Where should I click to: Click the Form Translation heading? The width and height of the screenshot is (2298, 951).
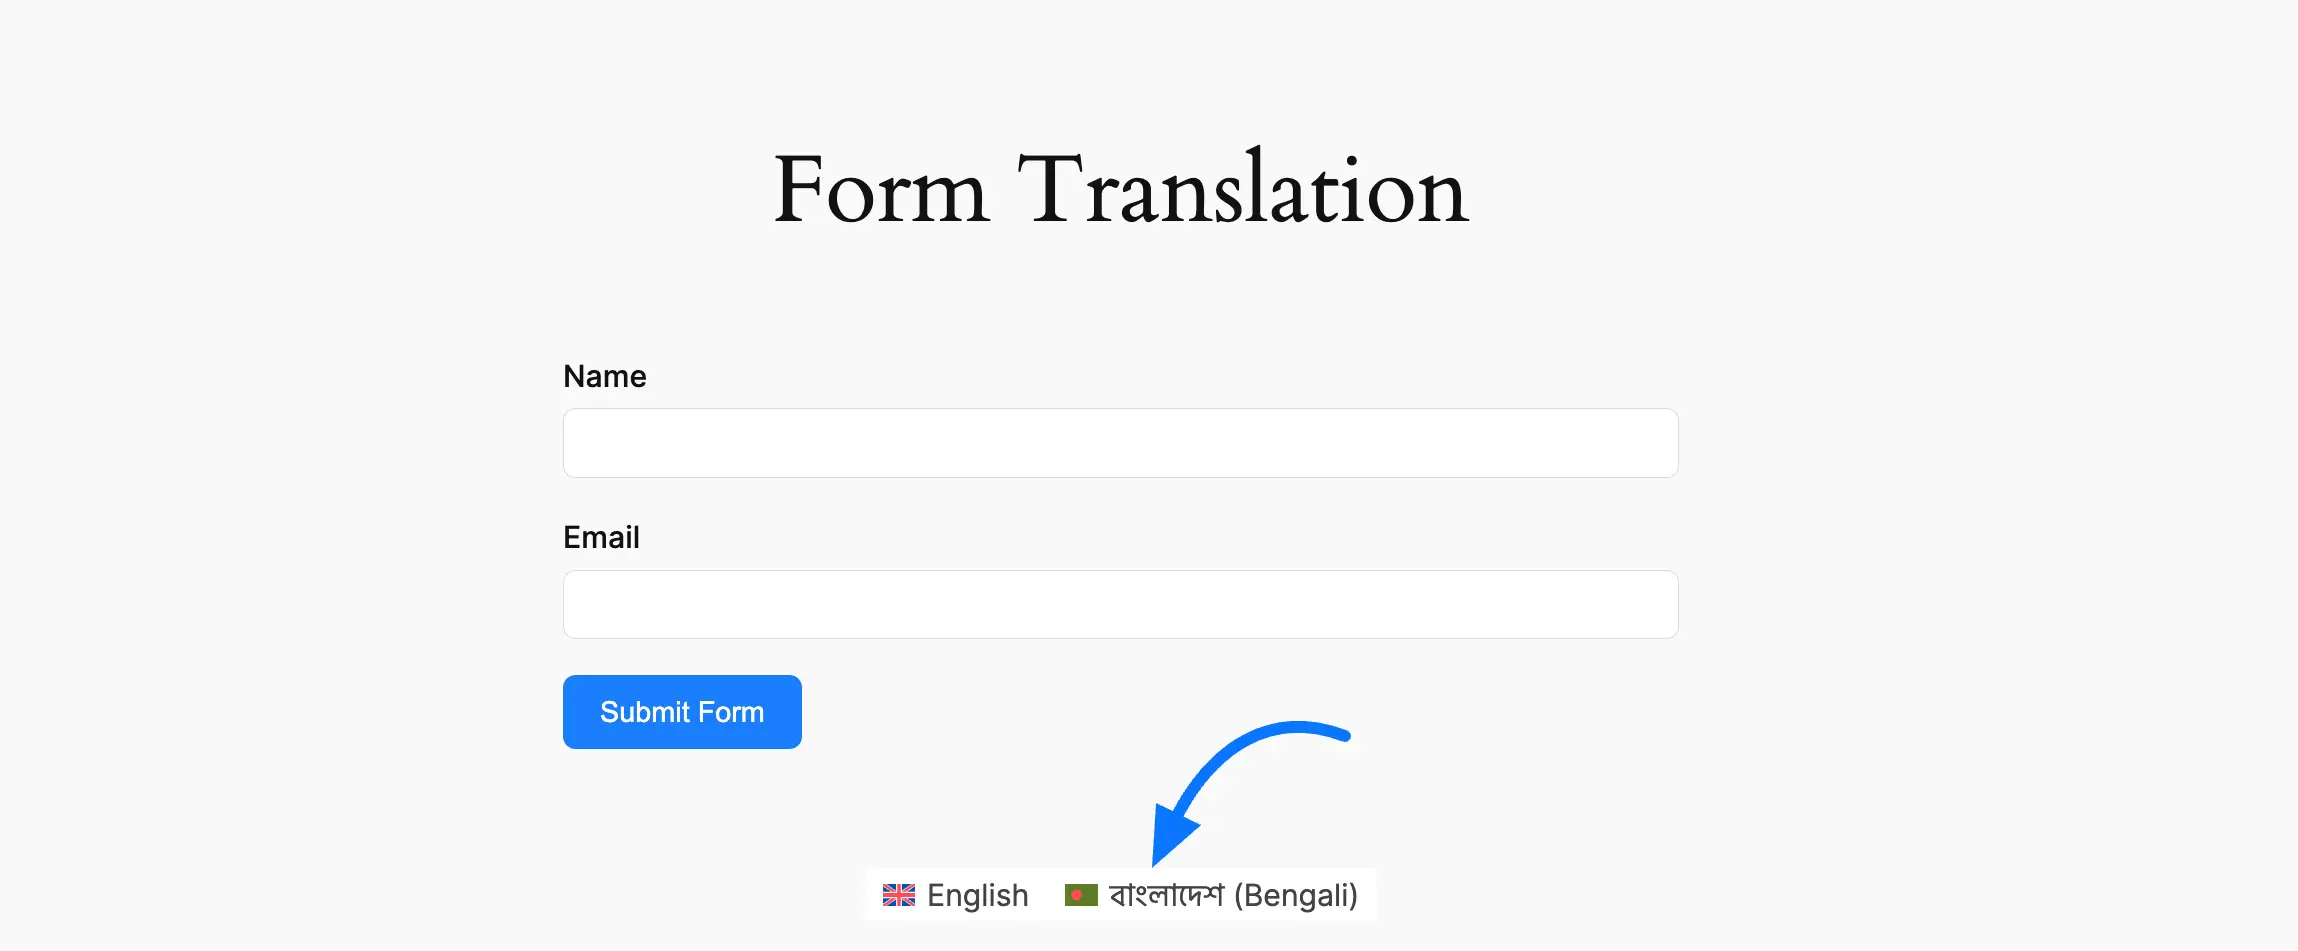(1121, 190)
